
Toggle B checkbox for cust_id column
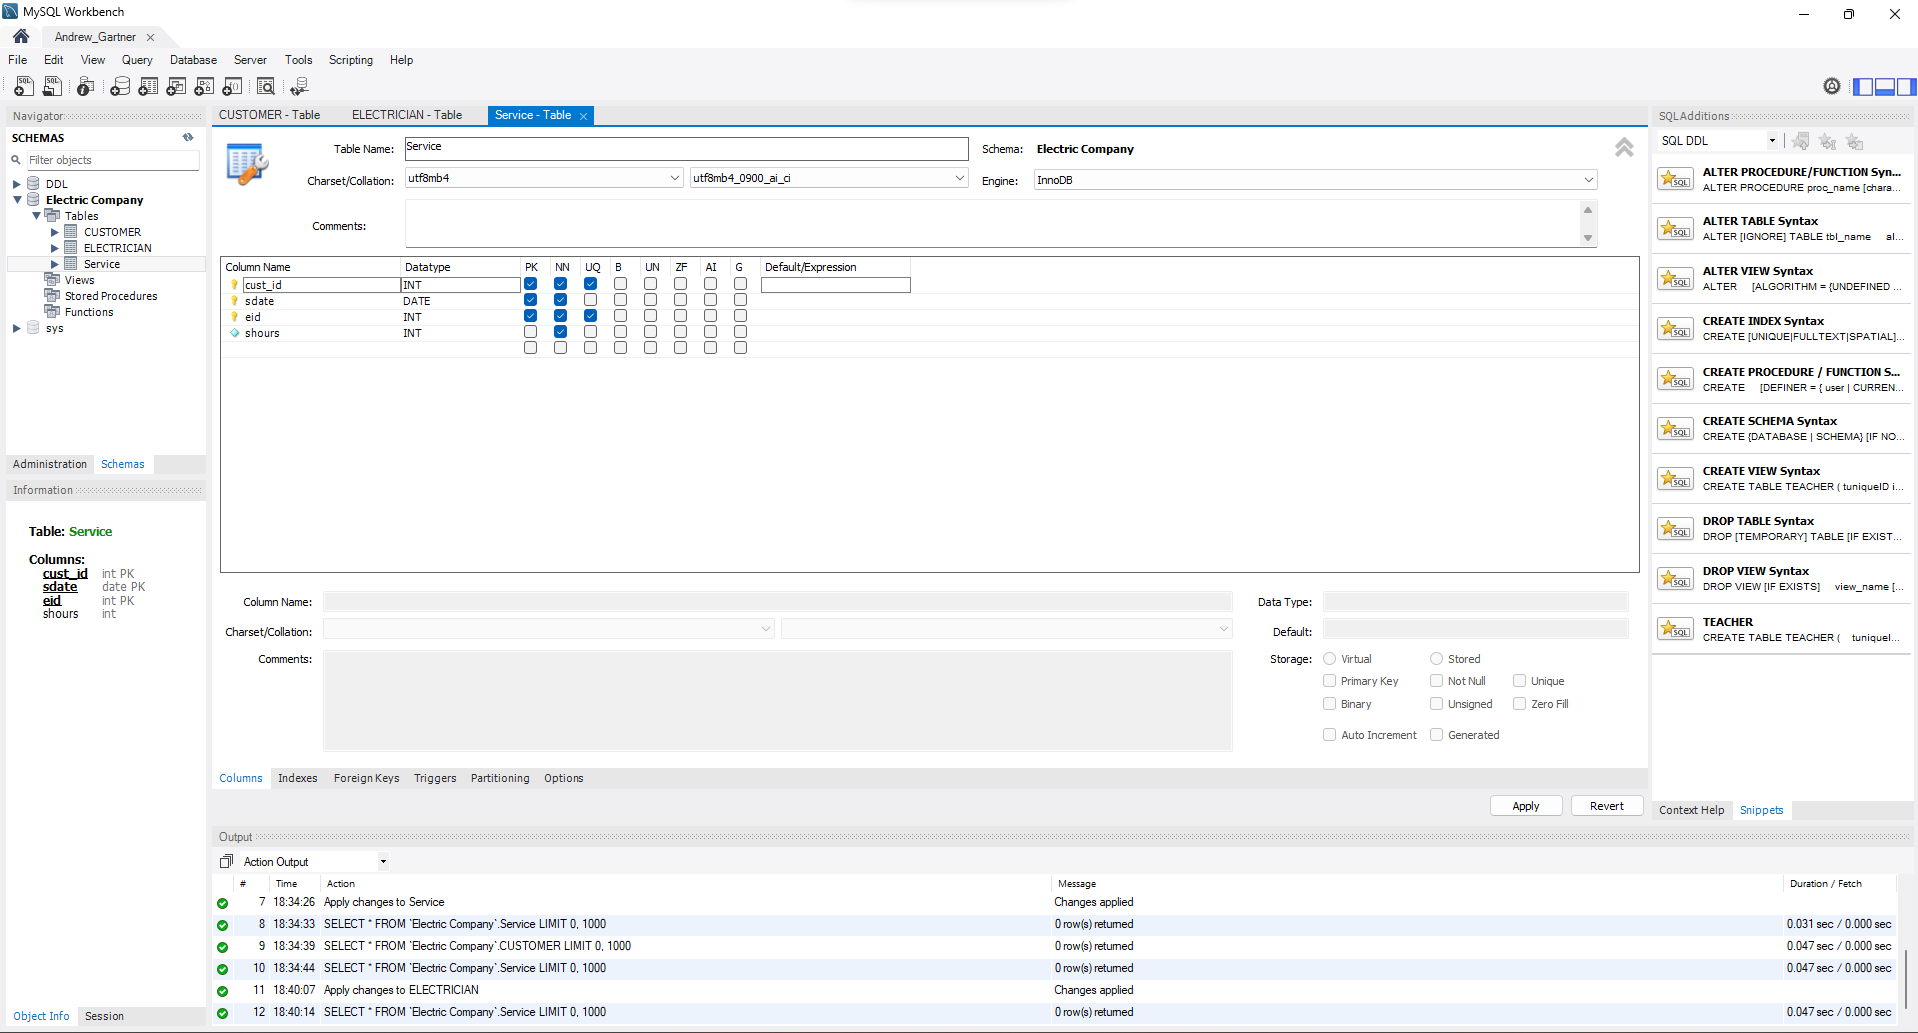(620, 284)
